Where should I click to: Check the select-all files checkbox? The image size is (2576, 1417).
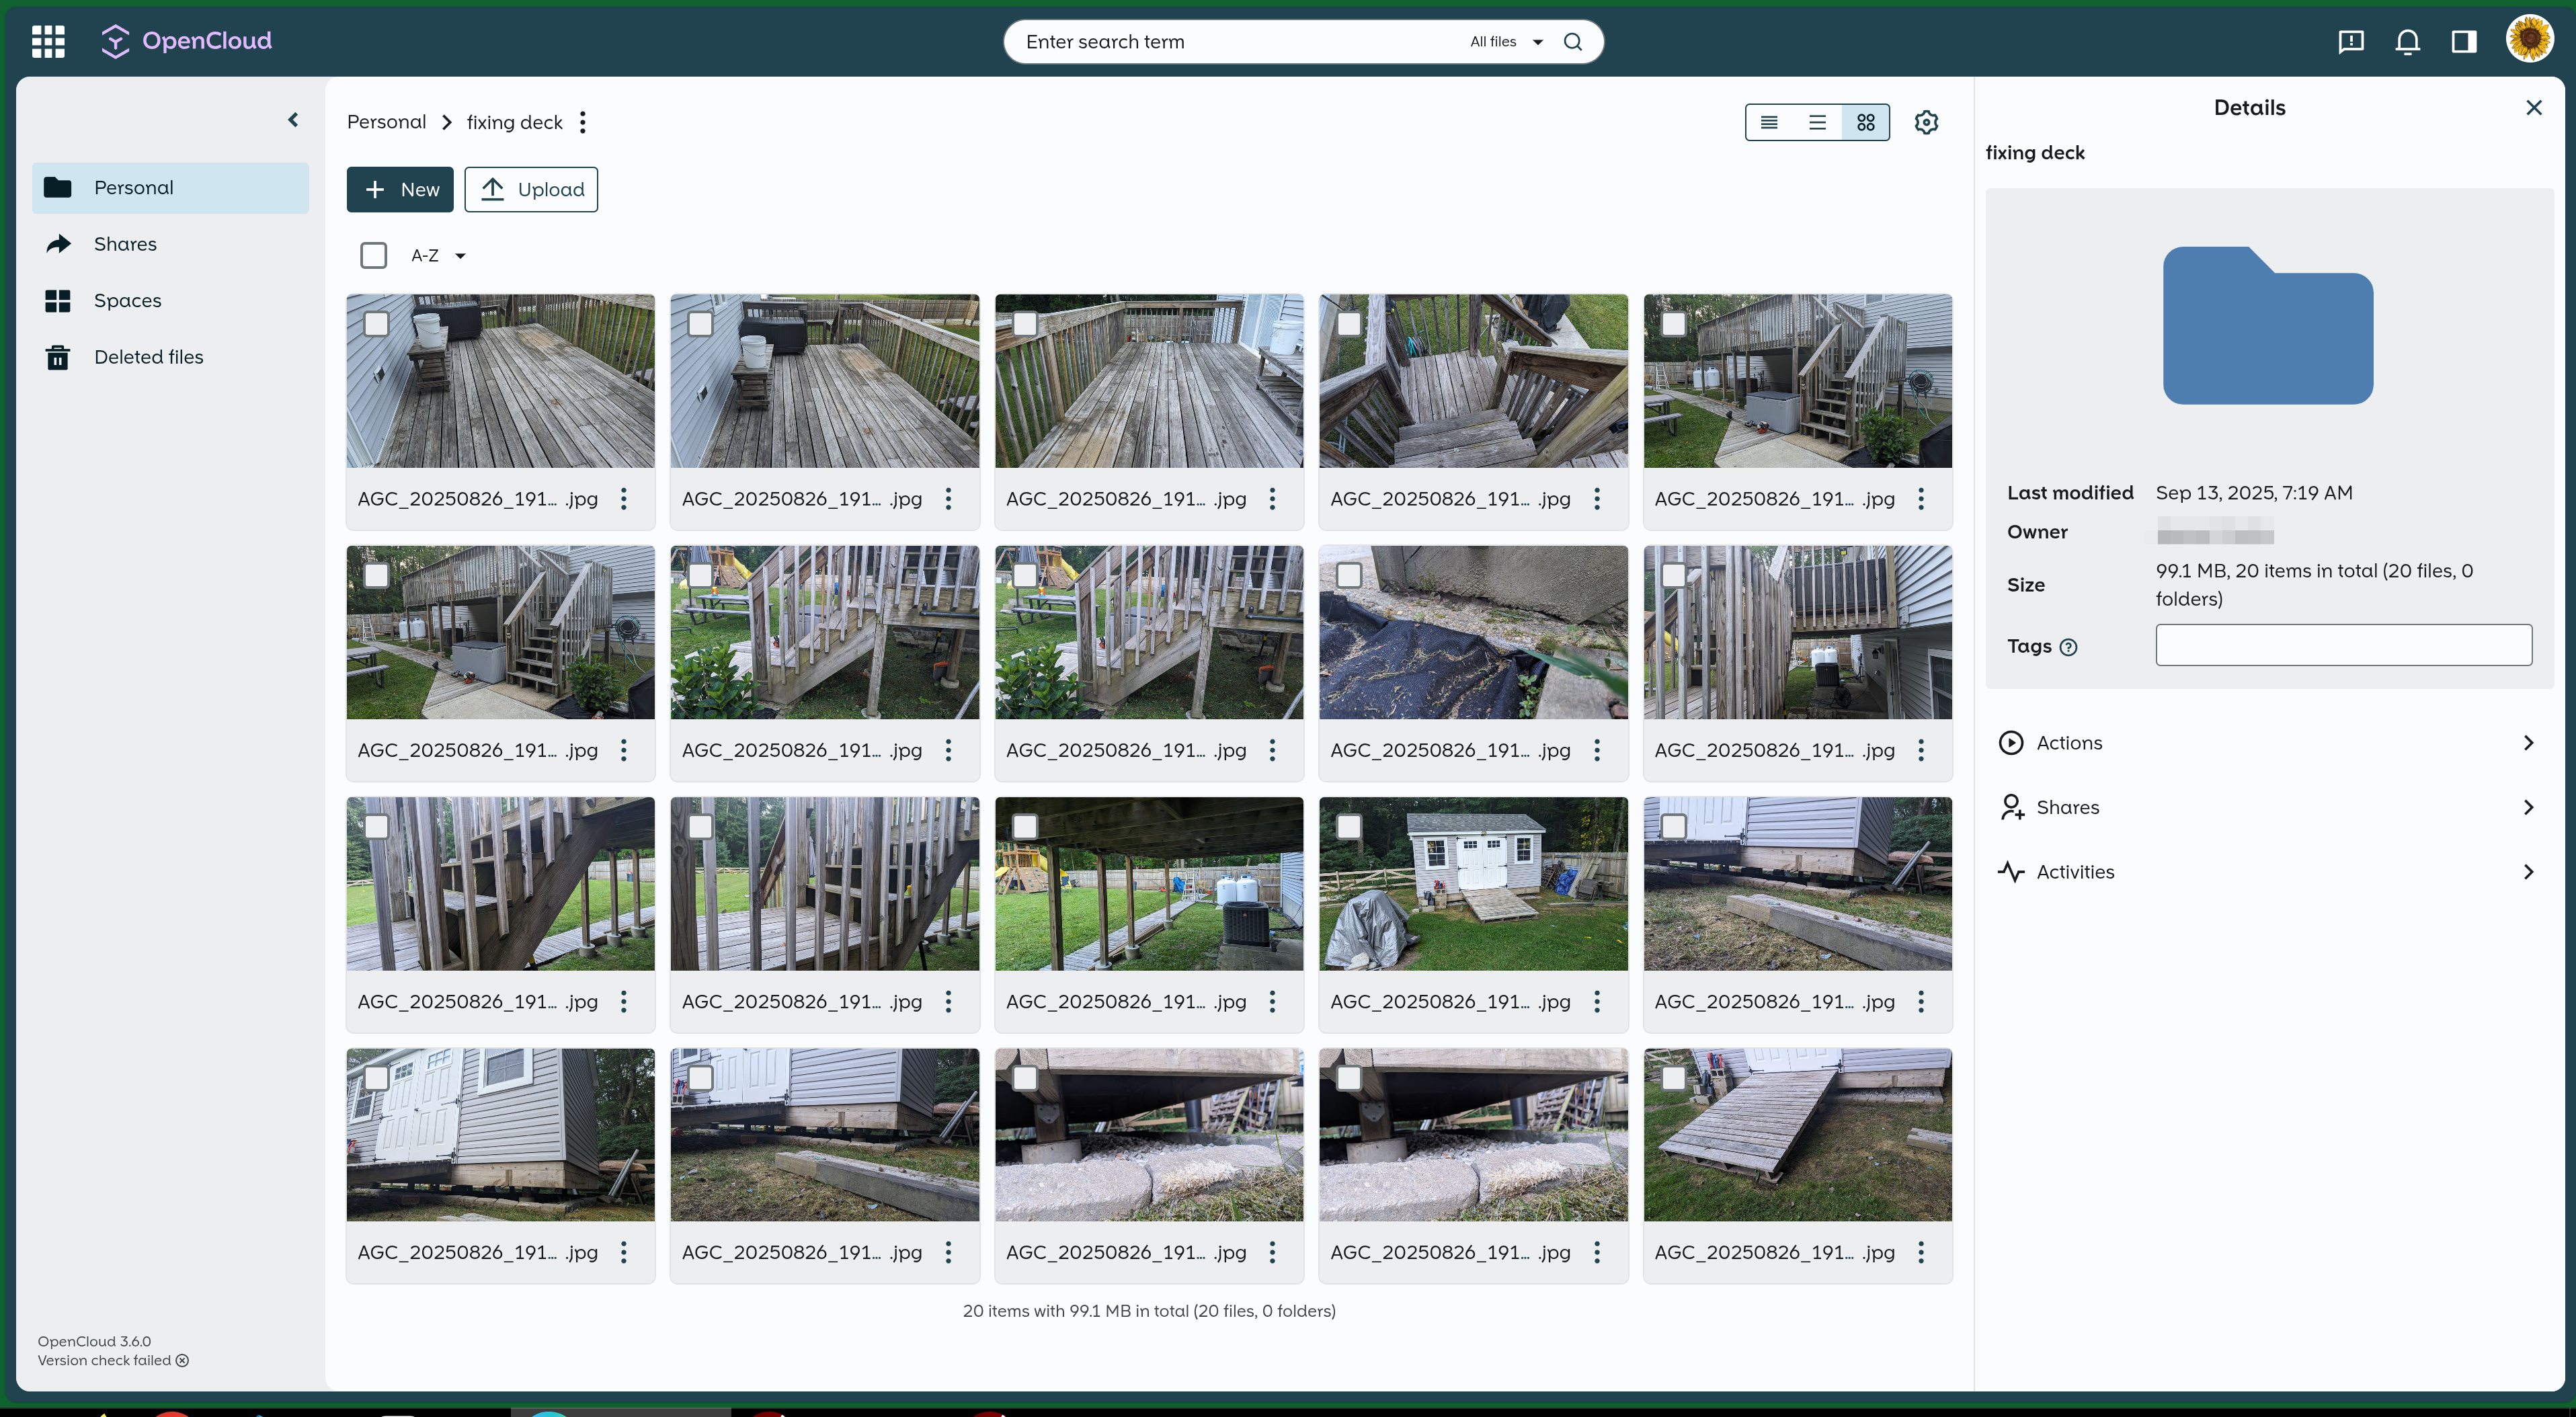[373, 255]
